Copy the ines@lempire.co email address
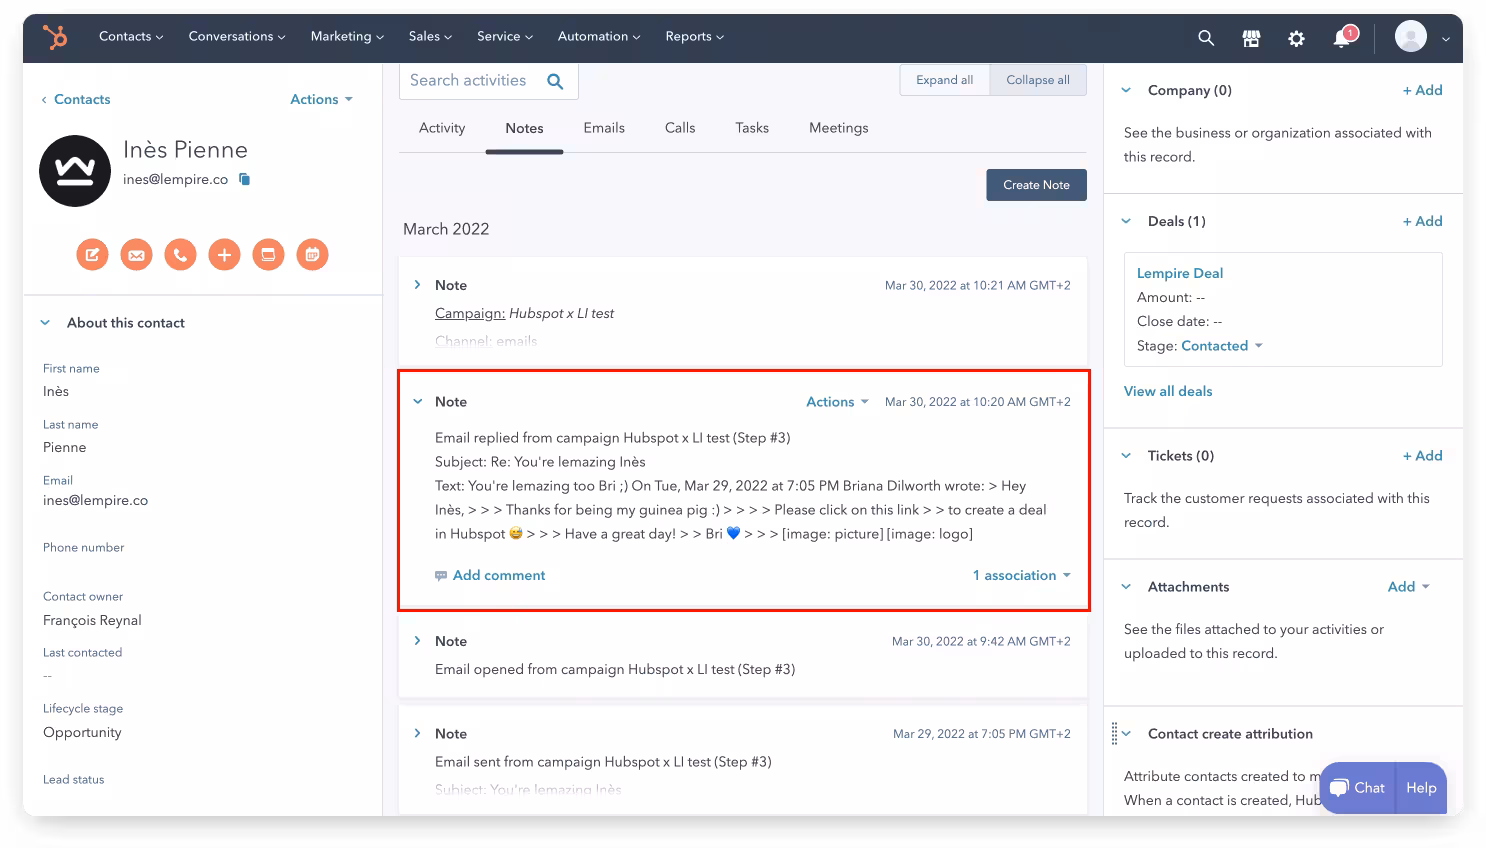The image size is (1486, 848). (x=244, y=179)
